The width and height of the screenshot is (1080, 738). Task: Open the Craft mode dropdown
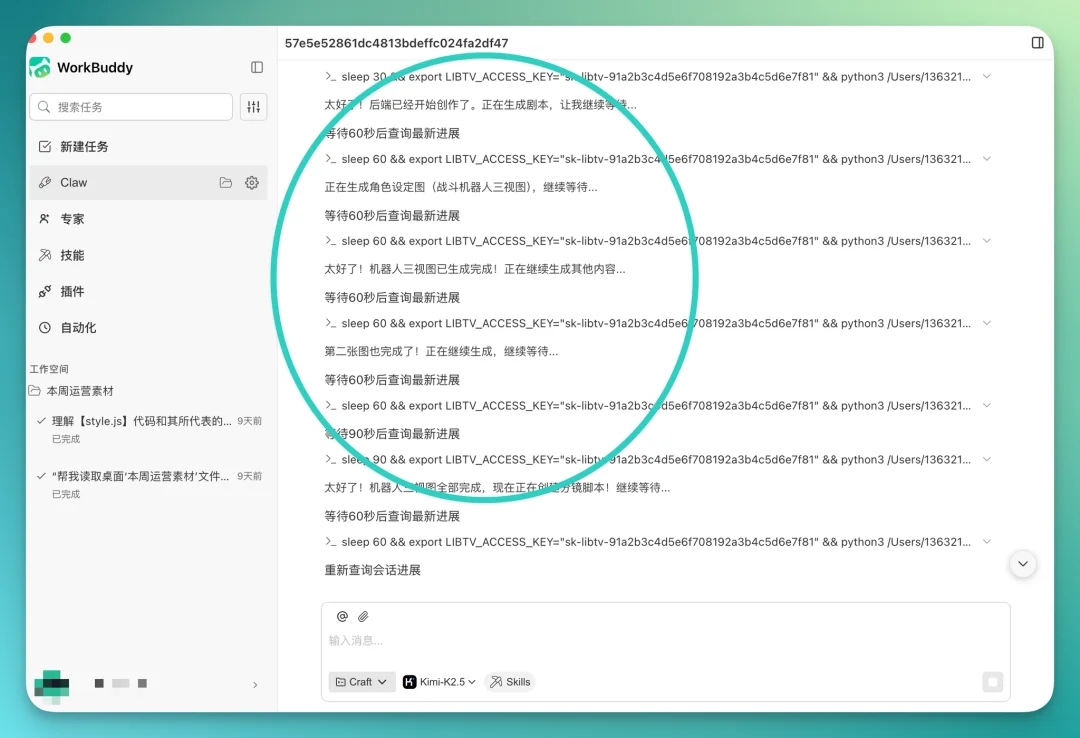[x=361, y=682]
